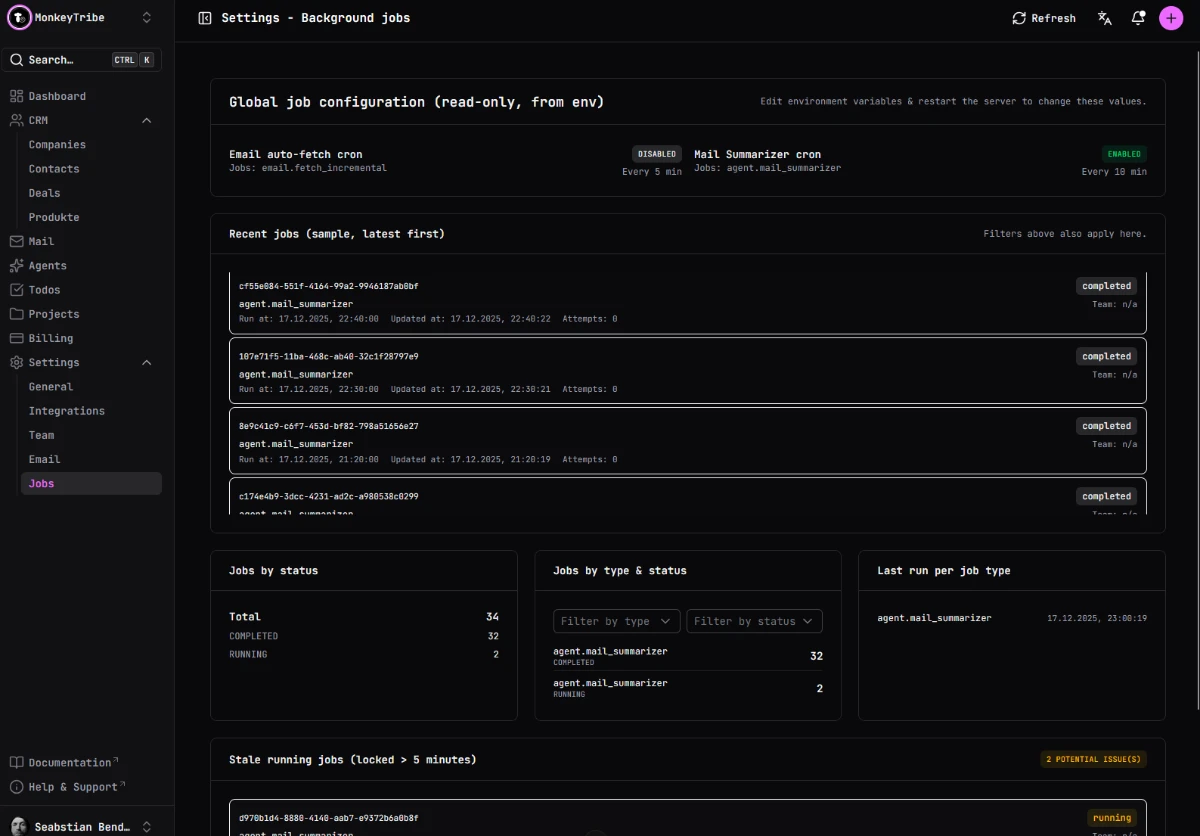Image resolution: width=1200 pixels, height=836 pixels.
Task: Open General settings page
Action: pyautogui.click(x=51, y=387)
